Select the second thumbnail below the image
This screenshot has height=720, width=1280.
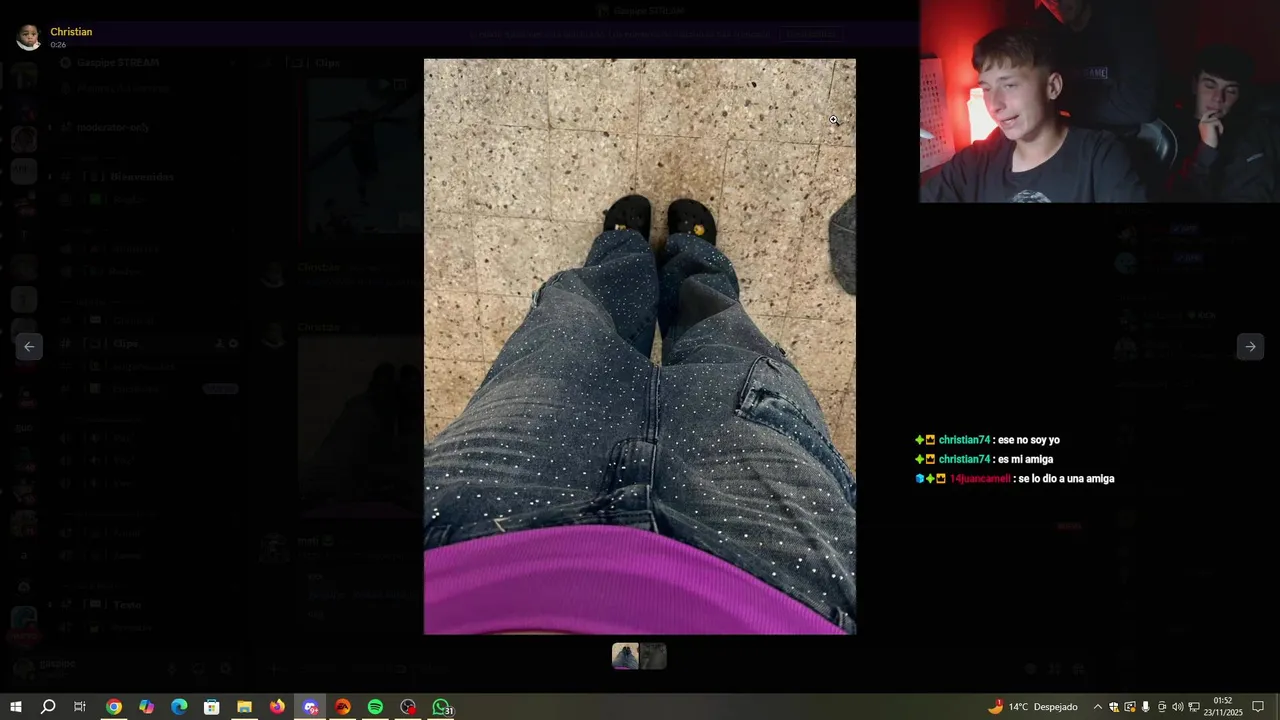click(653, 656)
